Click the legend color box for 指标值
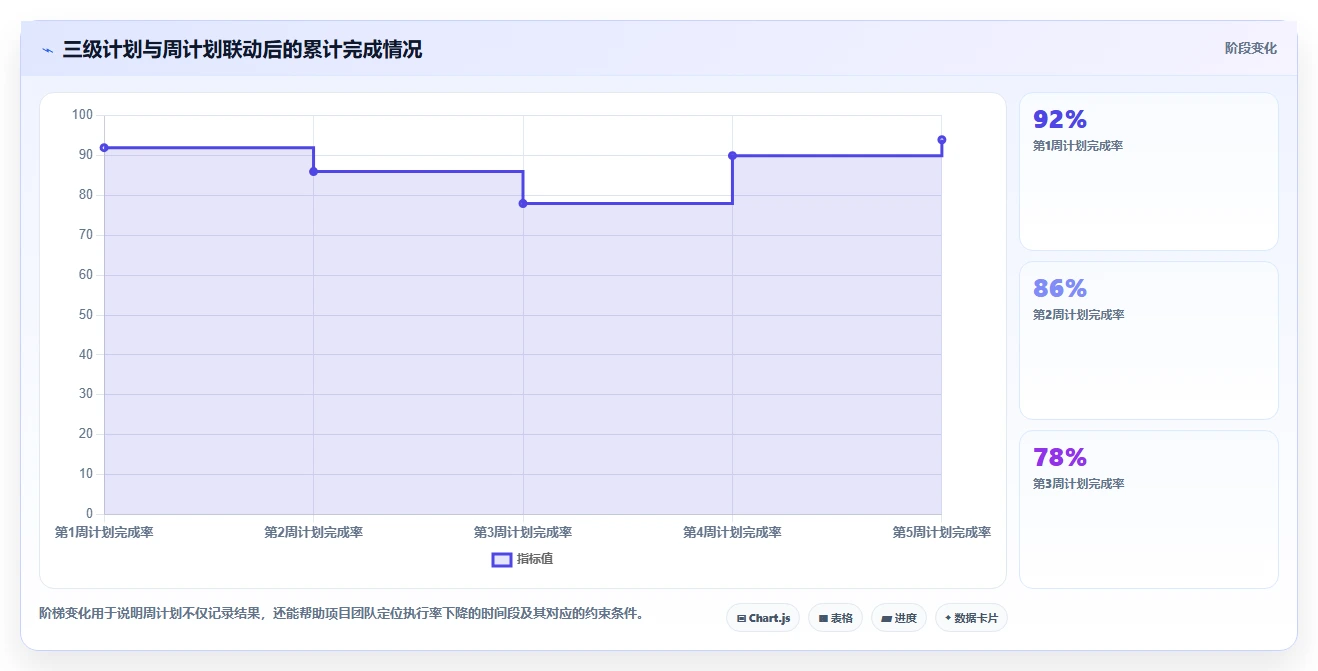This screenshot has width=1318, height=671. pos(502,559)
